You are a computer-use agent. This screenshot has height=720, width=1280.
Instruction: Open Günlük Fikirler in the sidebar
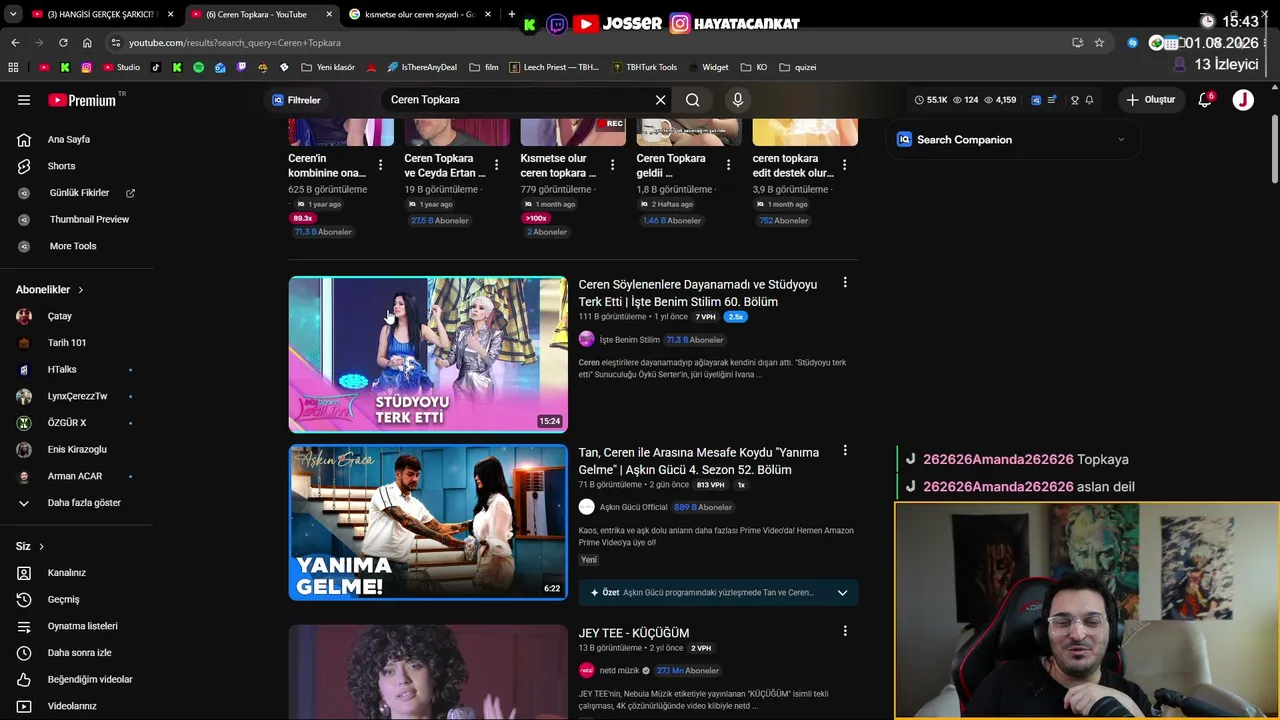tap(77, 193)
